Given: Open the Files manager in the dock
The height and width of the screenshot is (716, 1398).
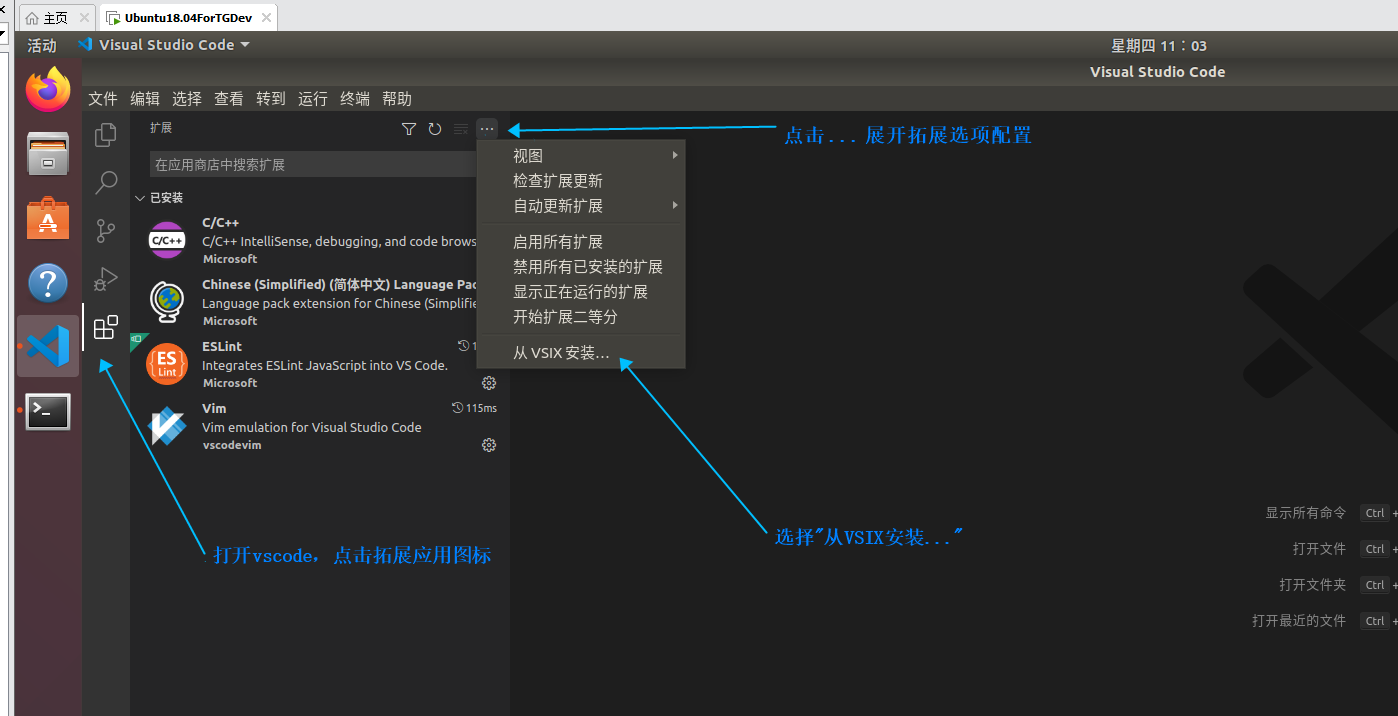Looking at the screenshot, I should [48, 154].
